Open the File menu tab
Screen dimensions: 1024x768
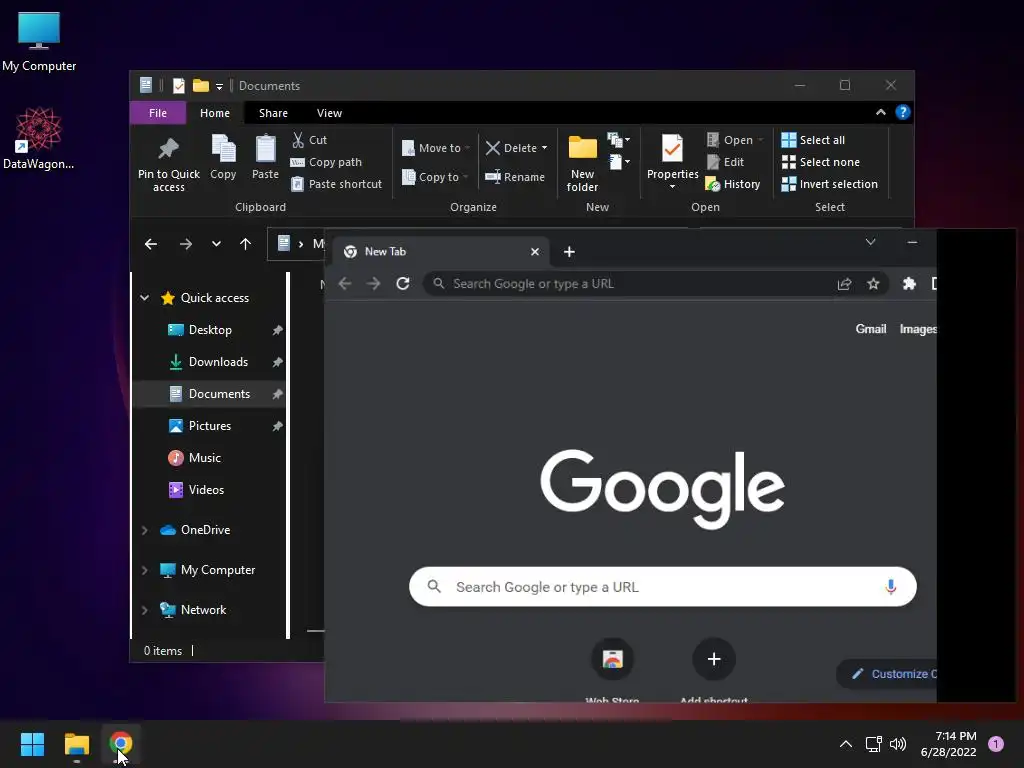[x=158, y=113]
